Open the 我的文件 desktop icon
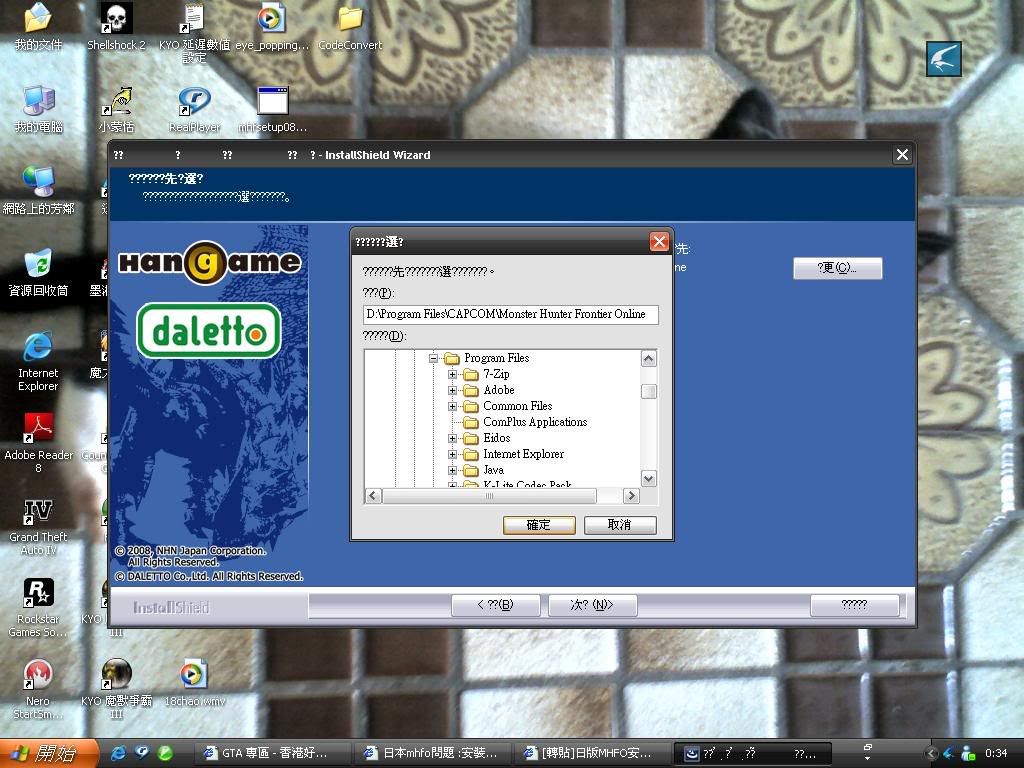Screen dimensions: 1024x768 coord(39,26)
